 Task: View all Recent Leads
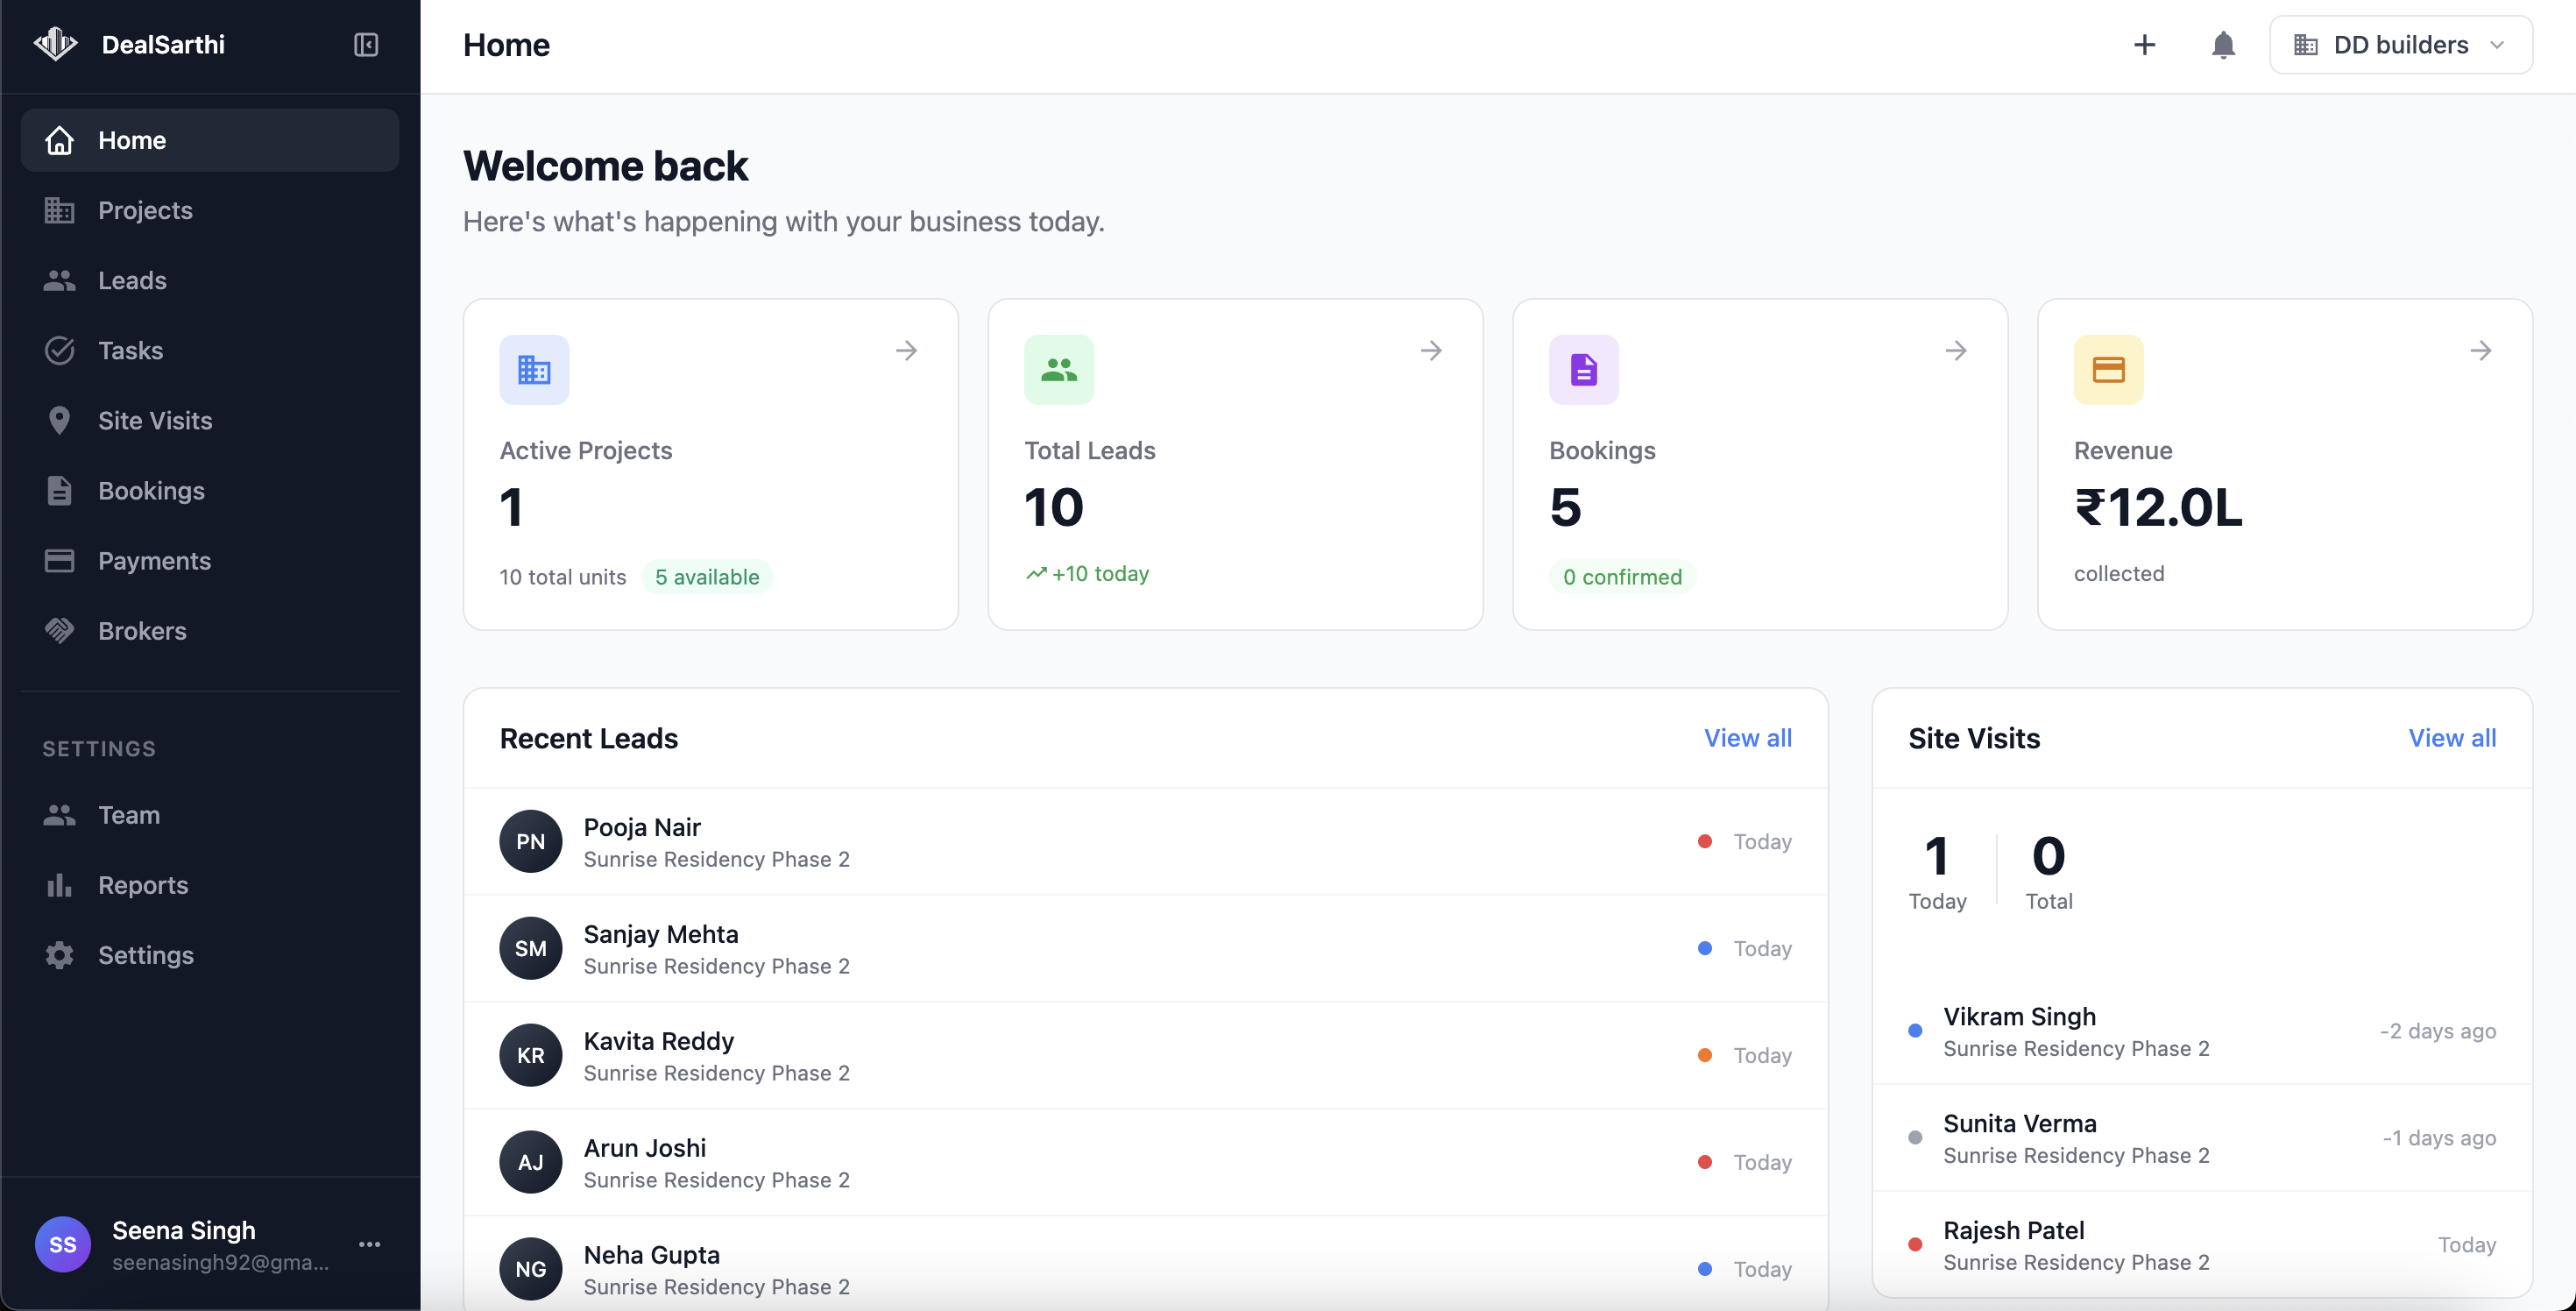tap(1747, 738)
